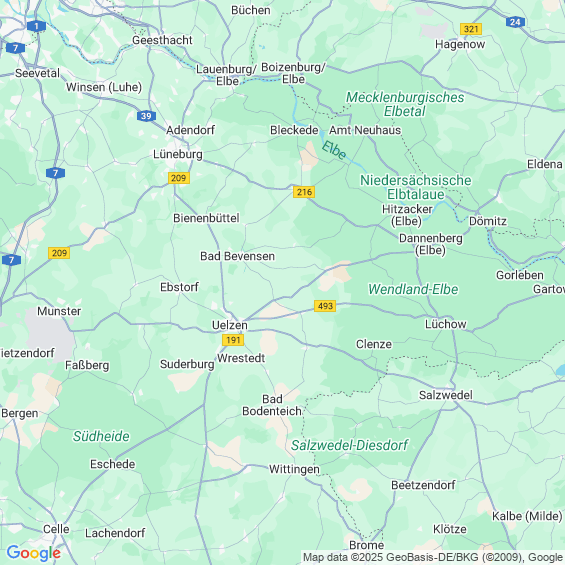This screenshot has height=565, width=565.
Task: Open the map data attribution text
Action: 433,557
